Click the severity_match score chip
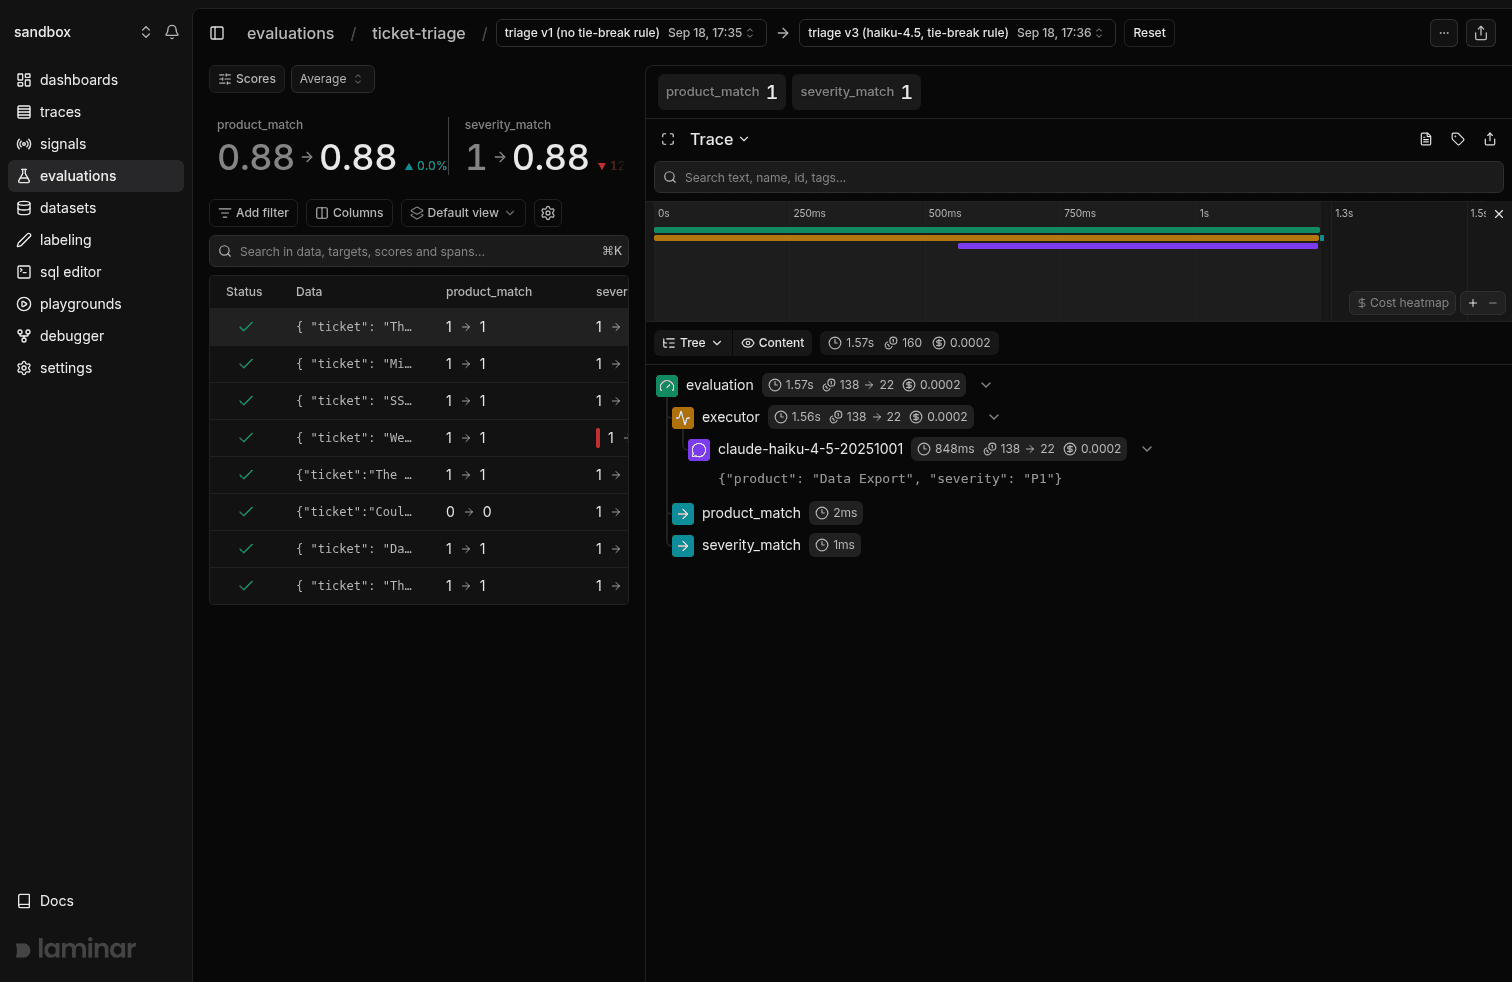Viewport: 1512px width, 982px height. tap(856, 92)
